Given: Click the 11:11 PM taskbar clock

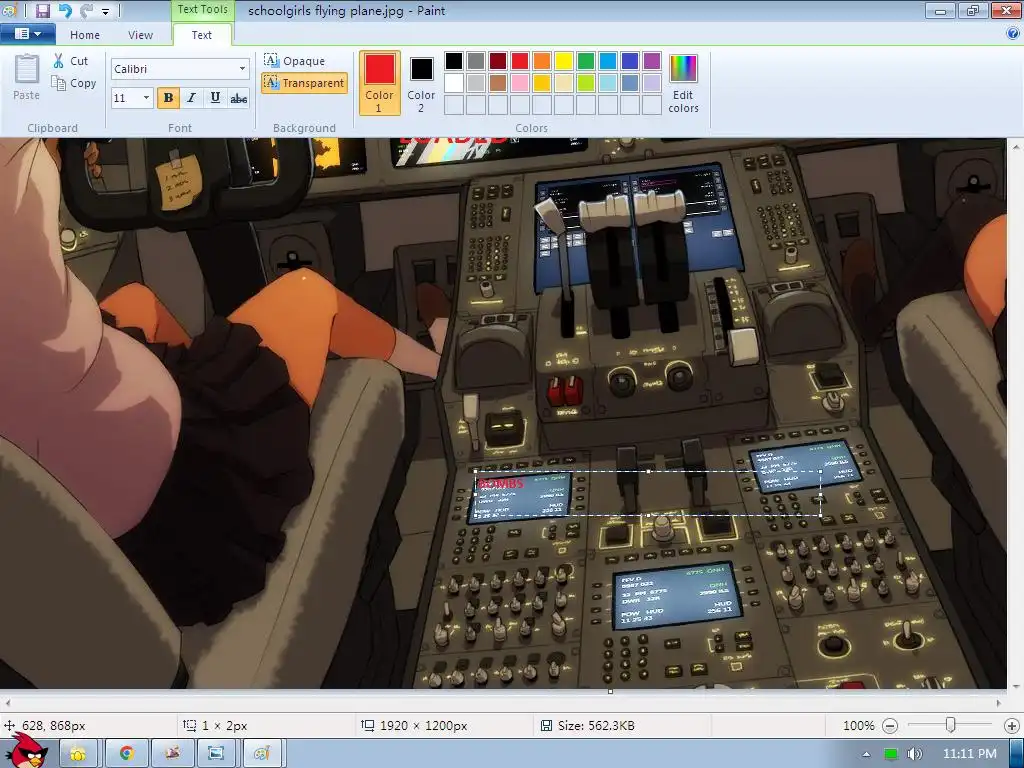Looking at the screenshot, I should coord(970,754).
